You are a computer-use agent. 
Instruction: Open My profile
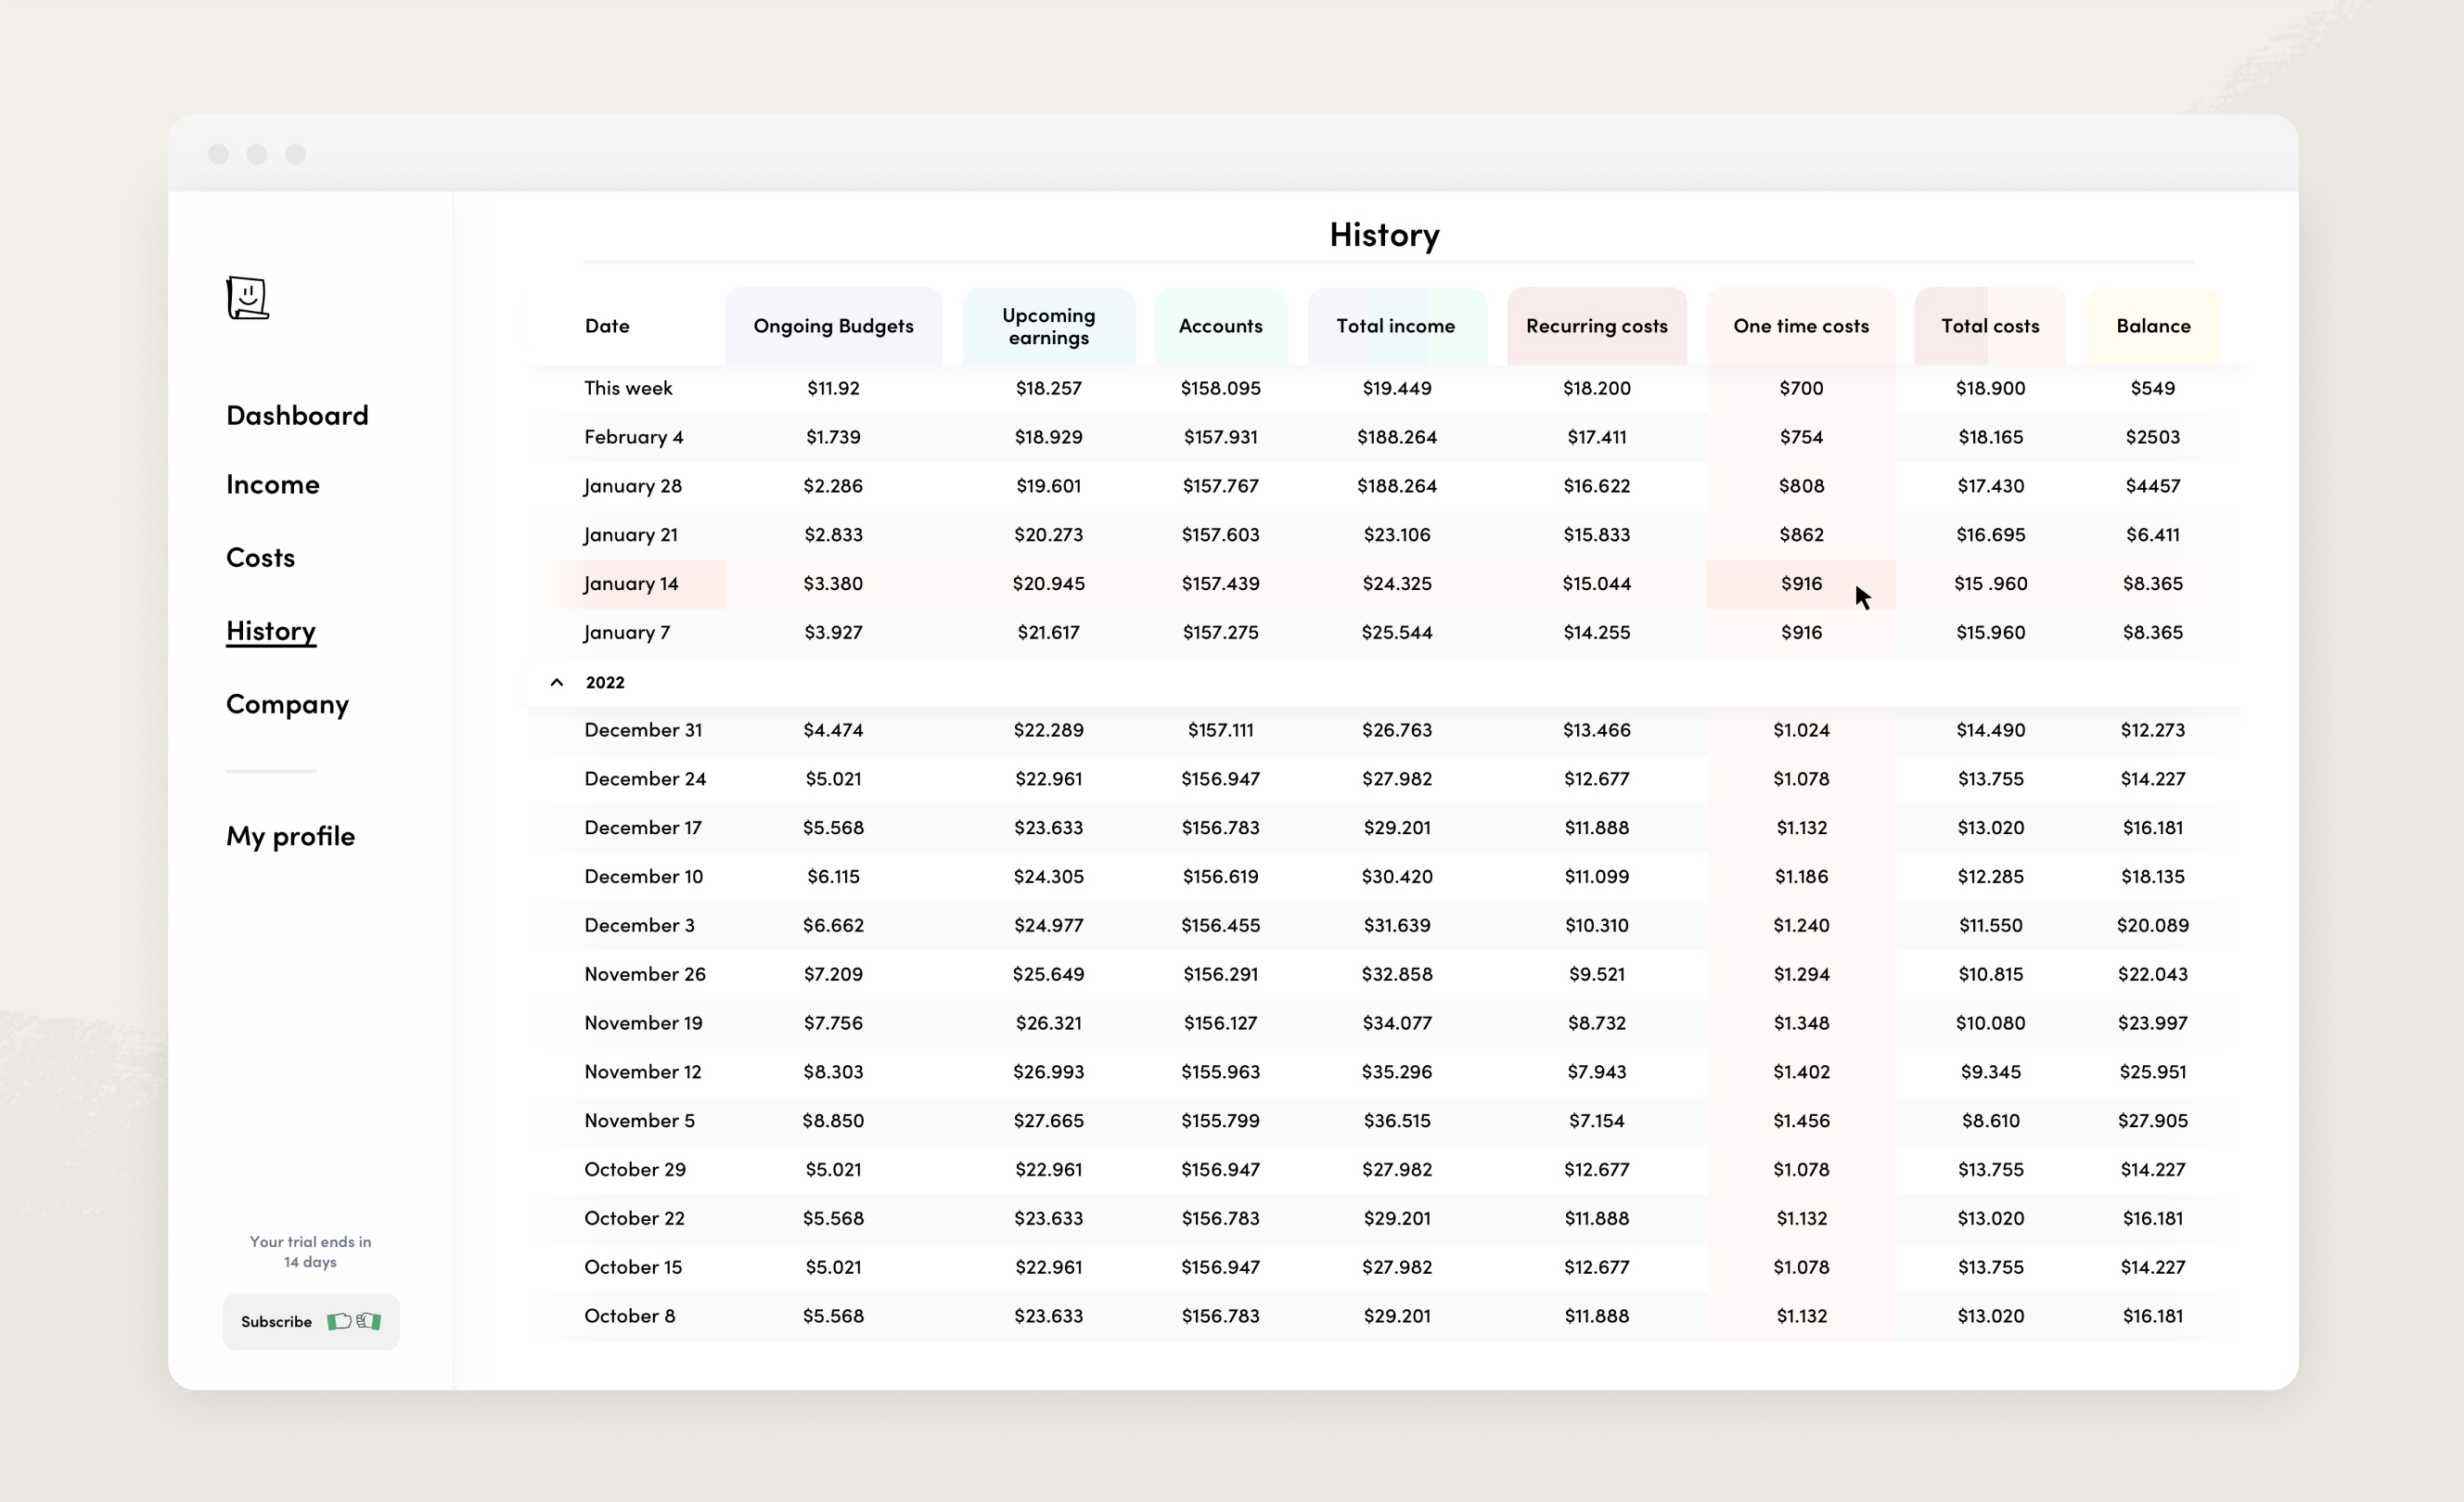coord(290,836)
